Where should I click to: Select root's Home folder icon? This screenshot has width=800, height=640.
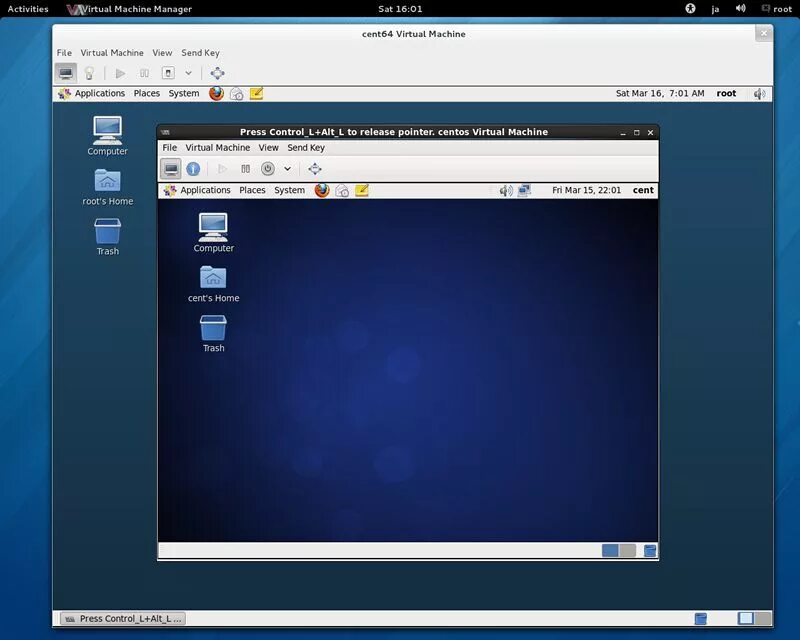pyautogui.click(x=107, y=187)
